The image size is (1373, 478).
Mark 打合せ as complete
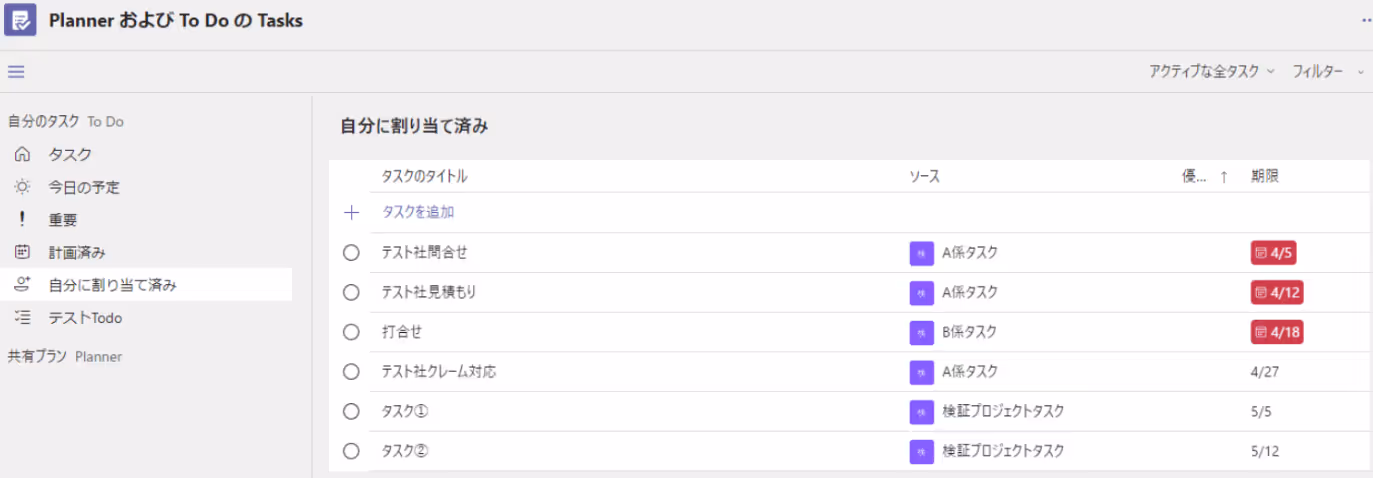click(351, 332)
